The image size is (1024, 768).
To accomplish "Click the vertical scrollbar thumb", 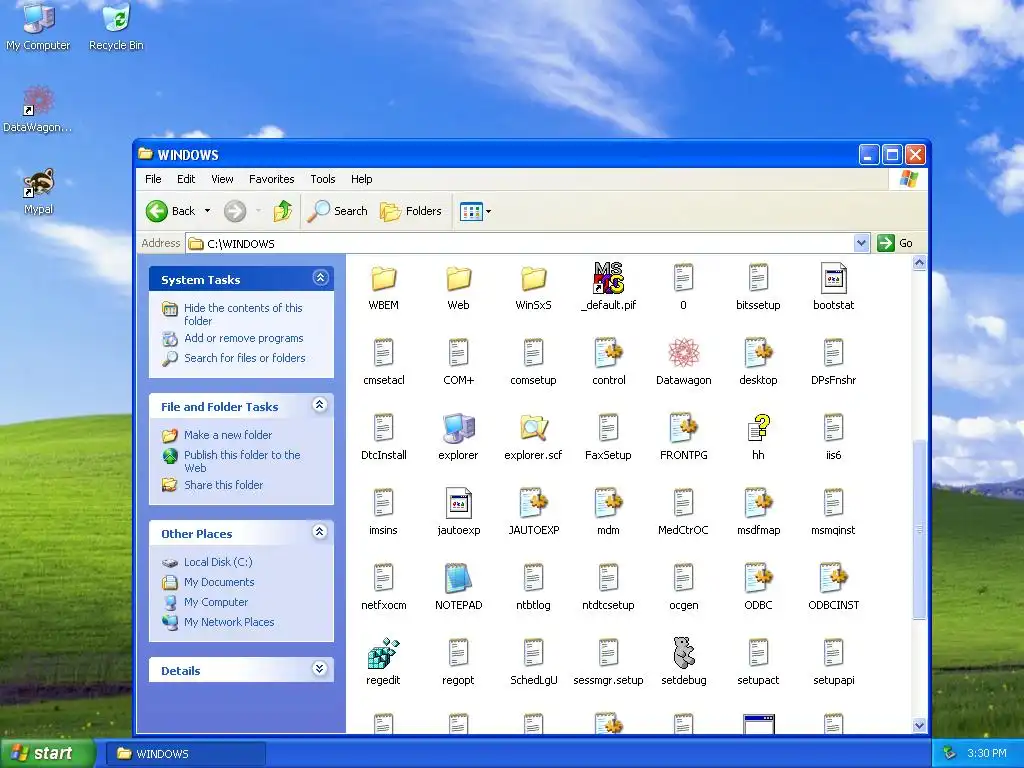I will point(920,529).
